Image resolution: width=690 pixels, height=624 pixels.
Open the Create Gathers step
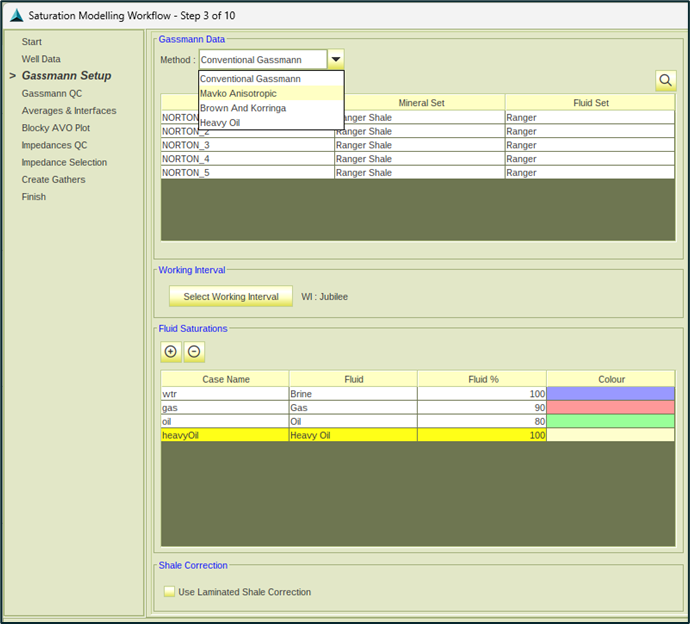(53, 180)
